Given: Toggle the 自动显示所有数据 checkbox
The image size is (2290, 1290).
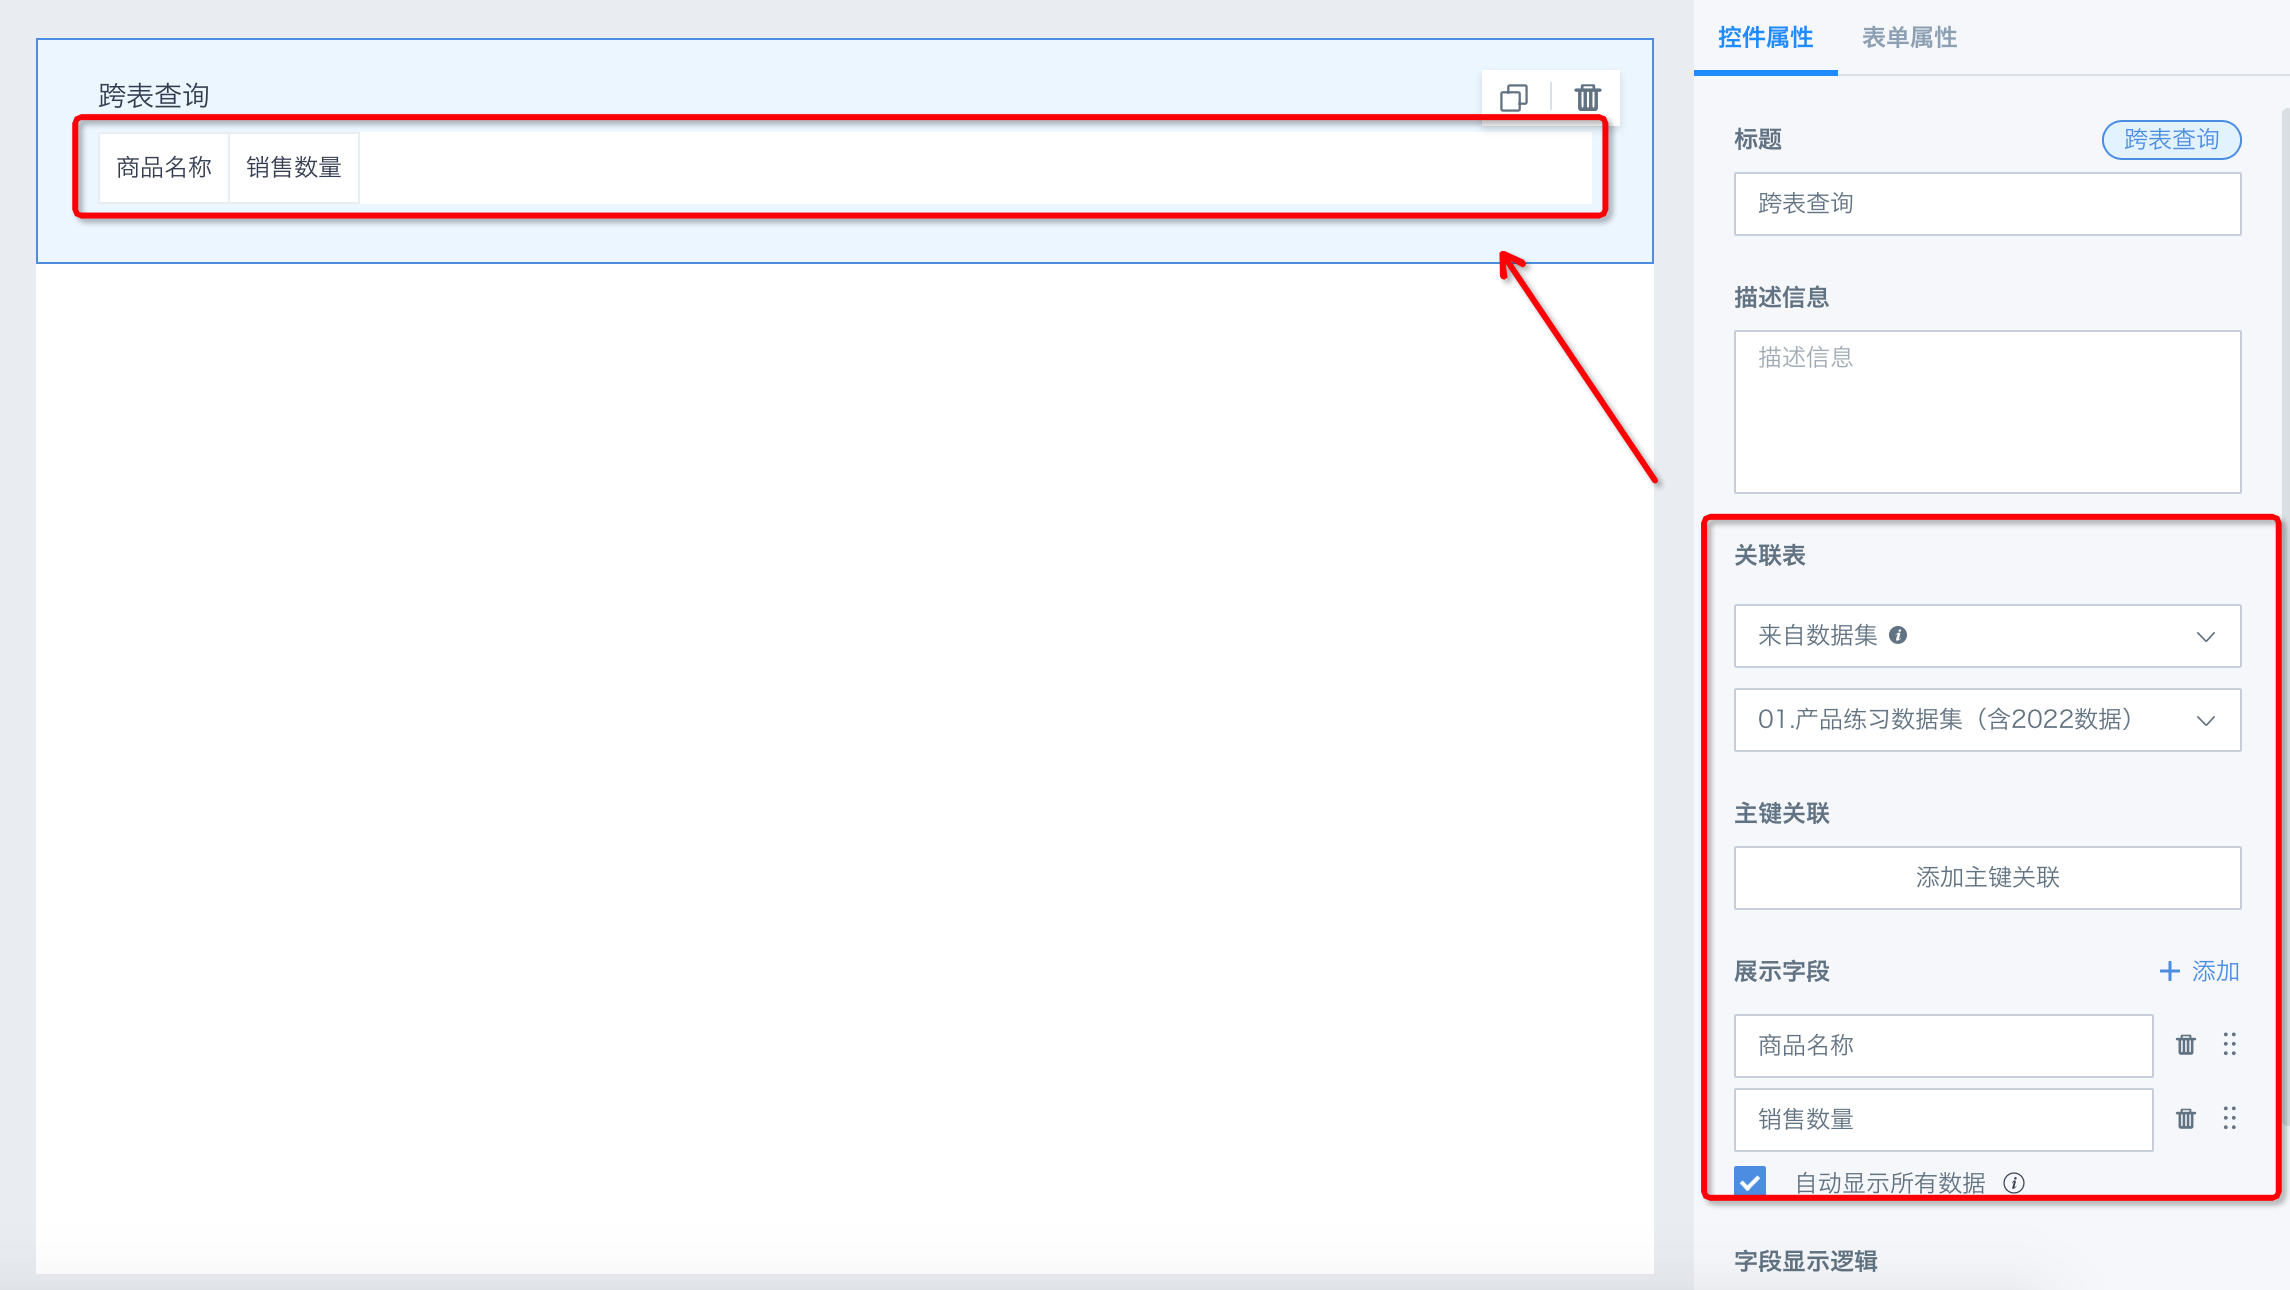Looking at the screenshot, I should pos(1750,1182).
